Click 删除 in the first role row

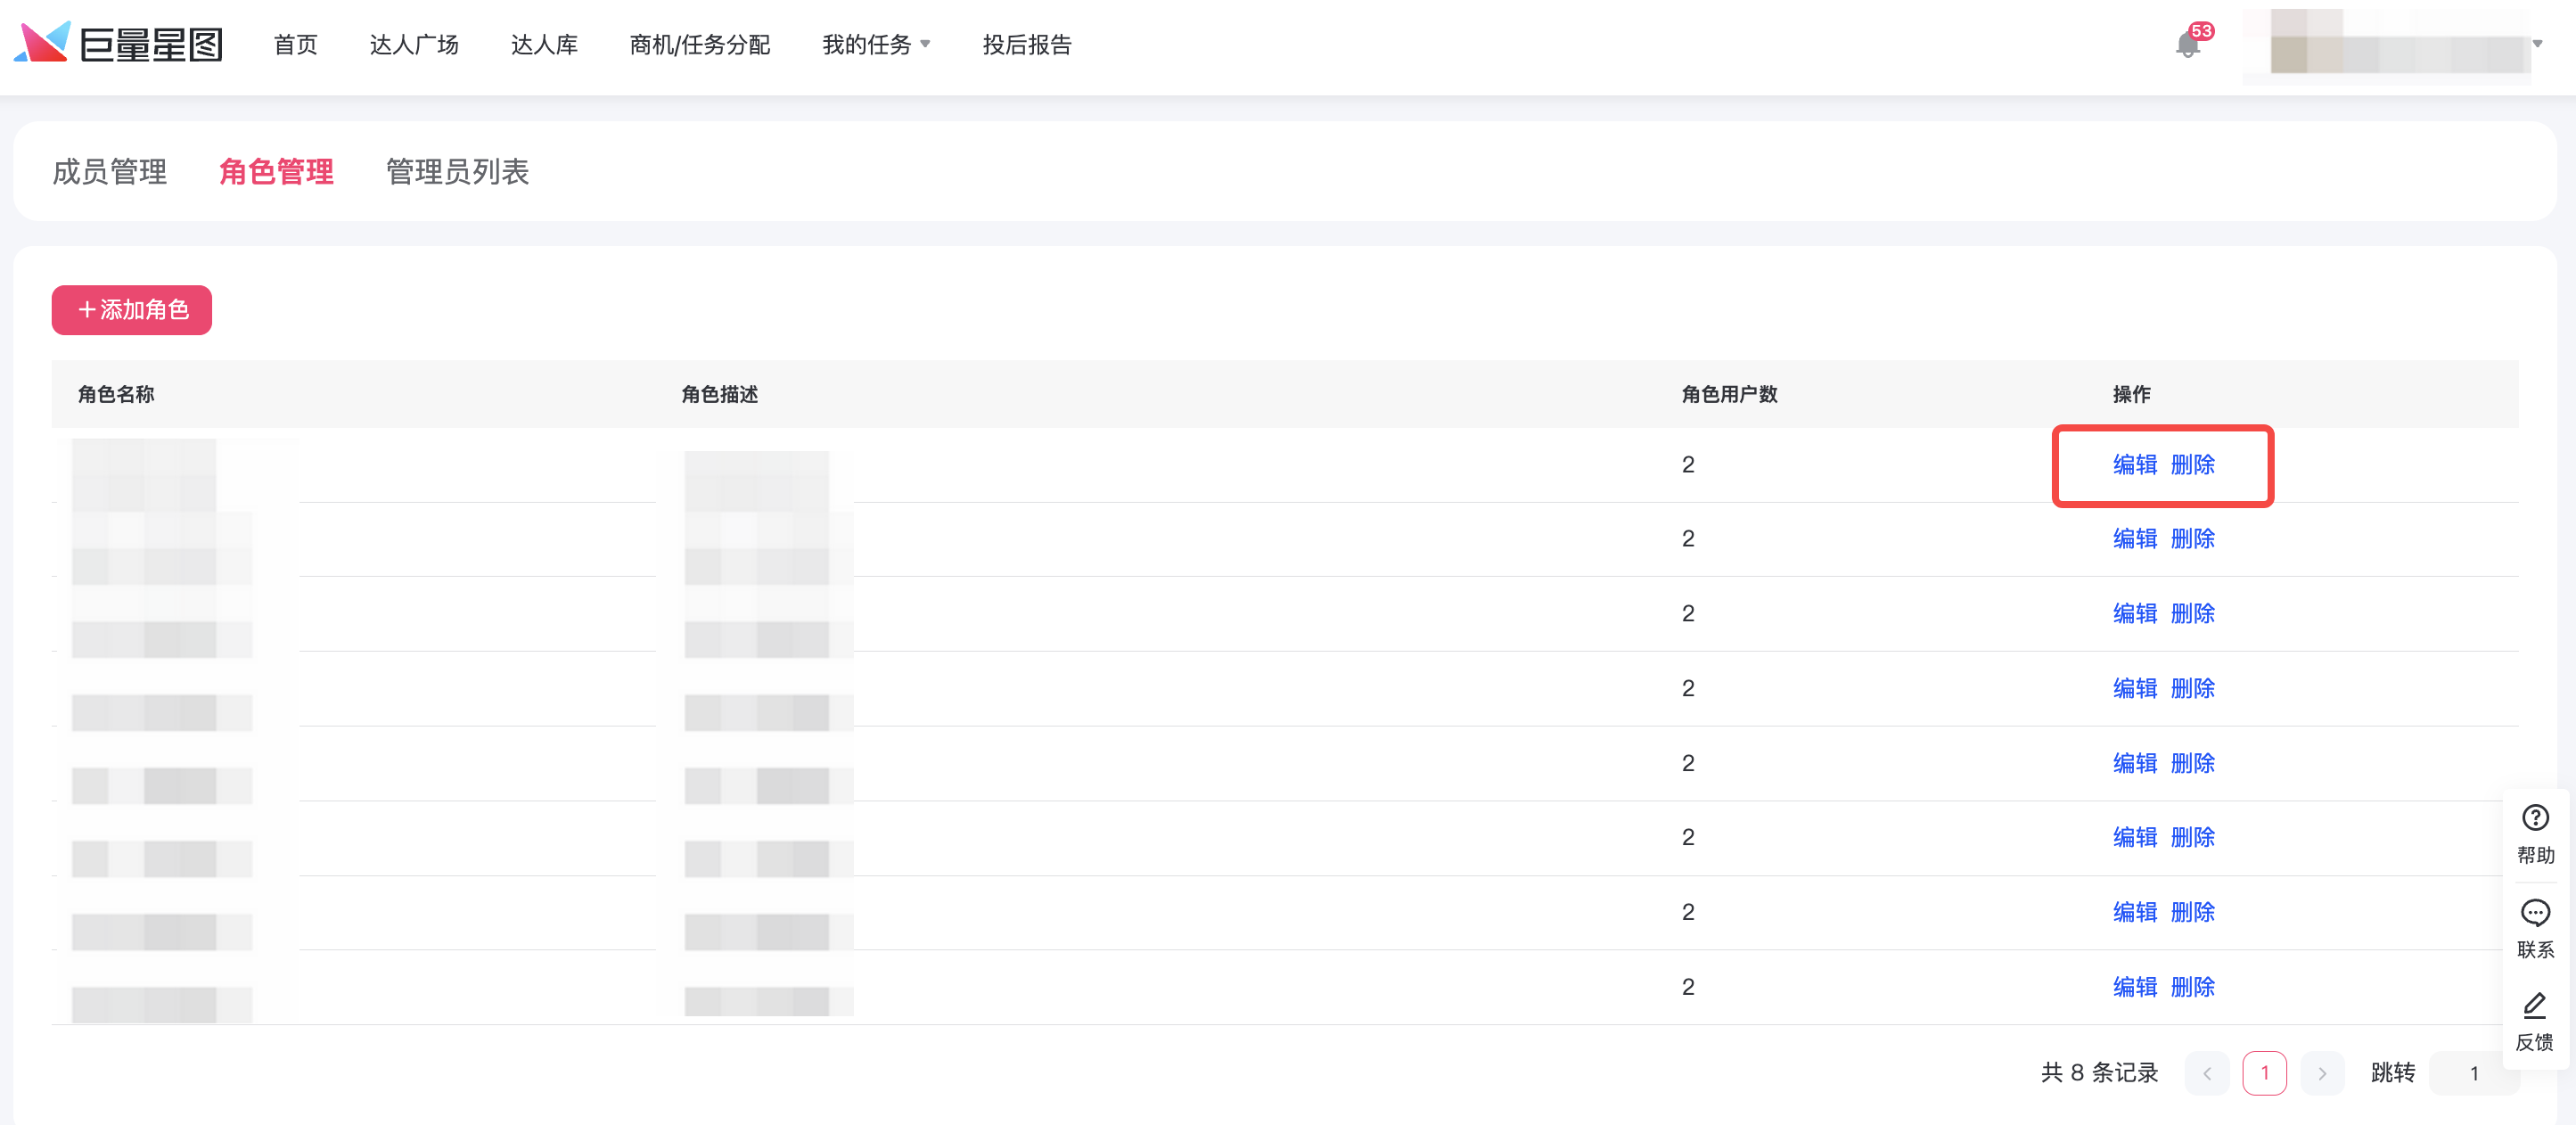(2192, 465)
